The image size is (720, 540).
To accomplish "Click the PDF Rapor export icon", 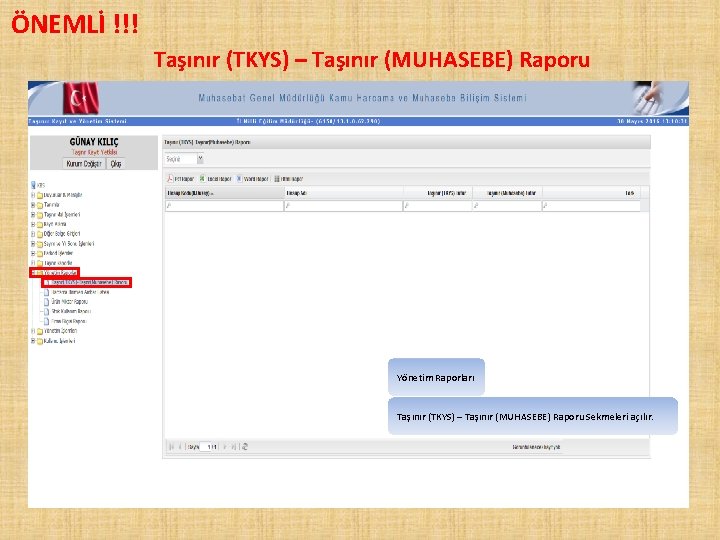I will pyautogui.click(x=170, y=179).
